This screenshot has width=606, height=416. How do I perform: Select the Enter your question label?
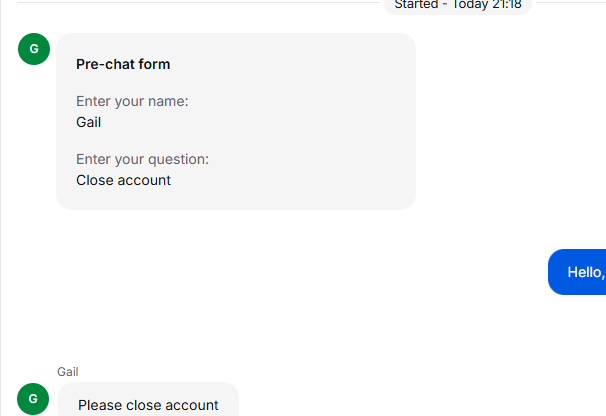coord(142,159)
